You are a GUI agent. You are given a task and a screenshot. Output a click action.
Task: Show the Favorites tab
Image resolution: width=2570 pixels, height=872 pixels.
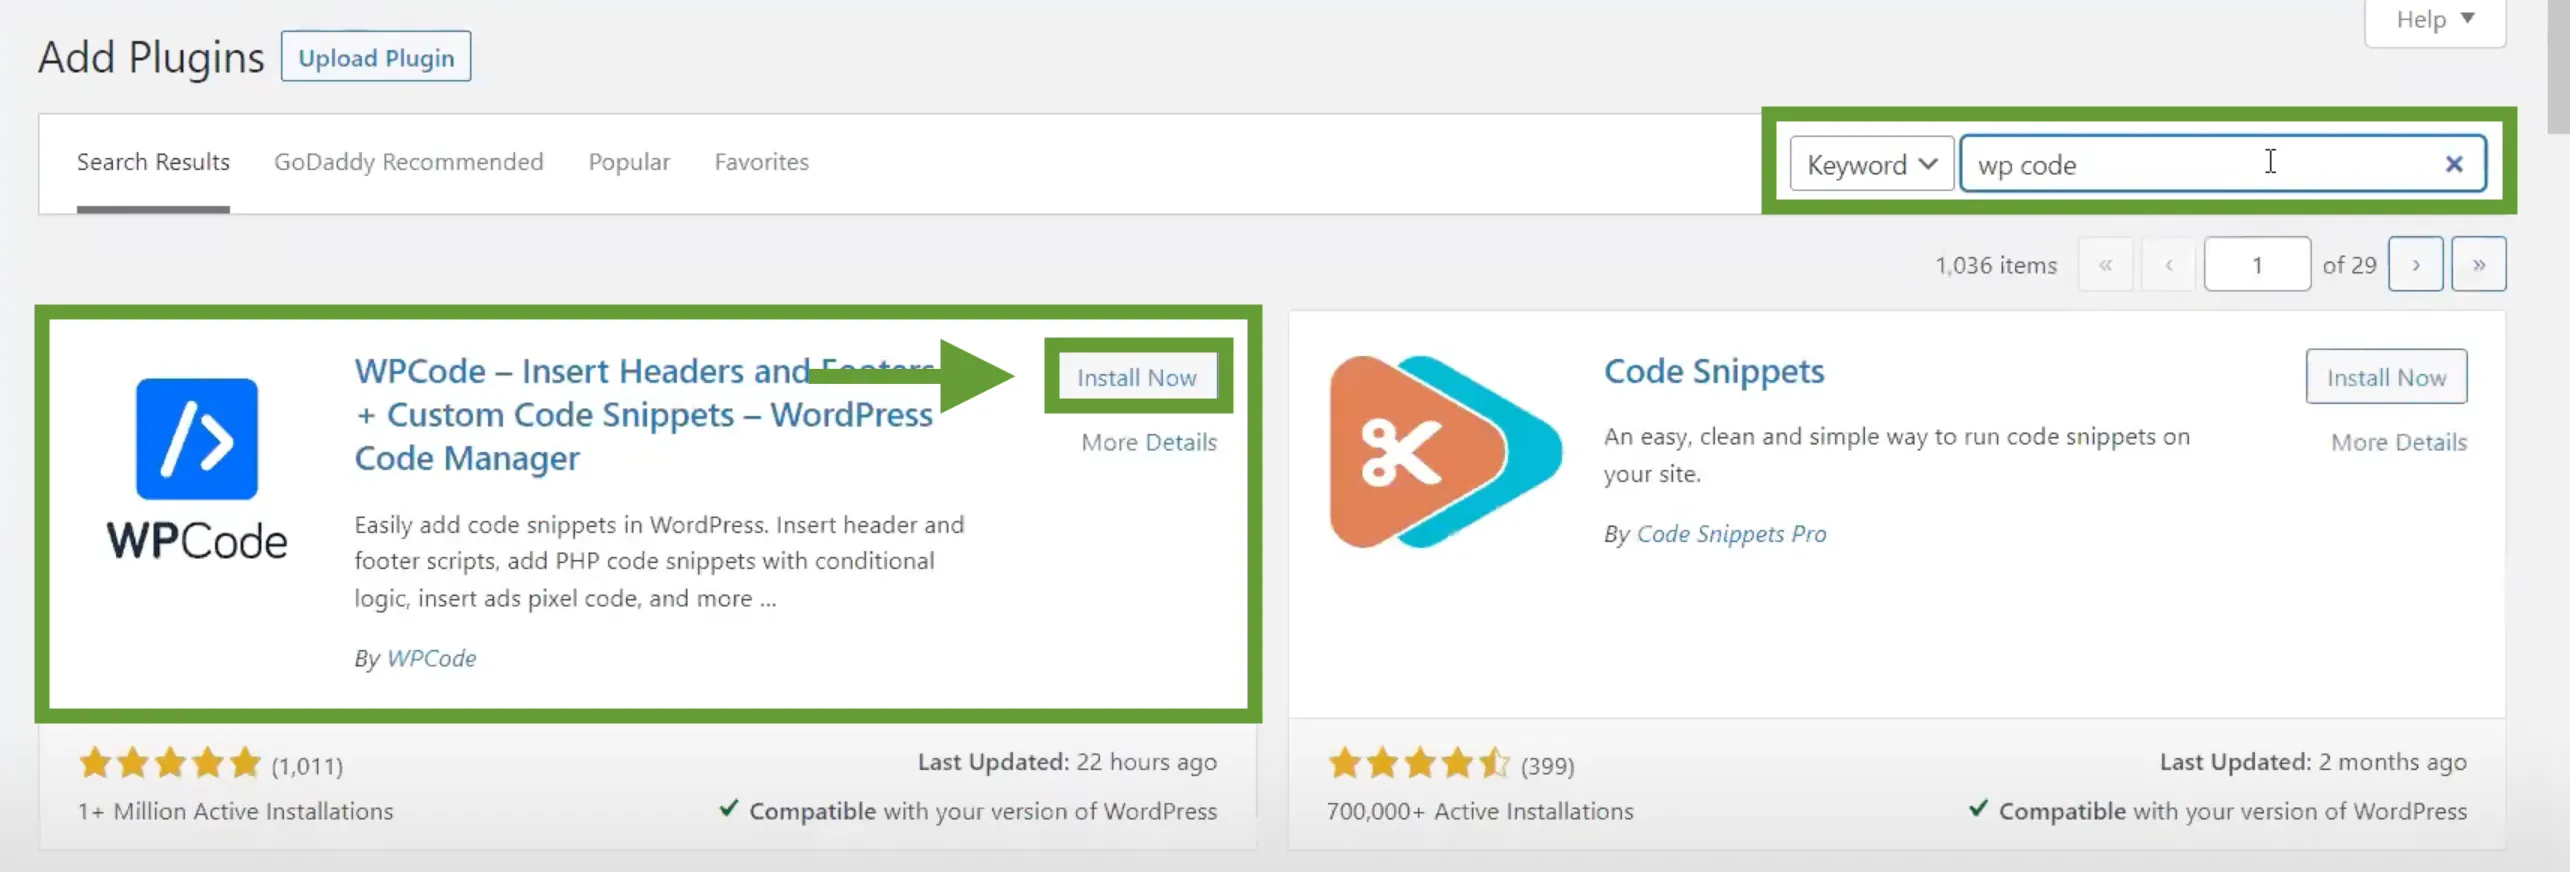[x=762, y=162]
